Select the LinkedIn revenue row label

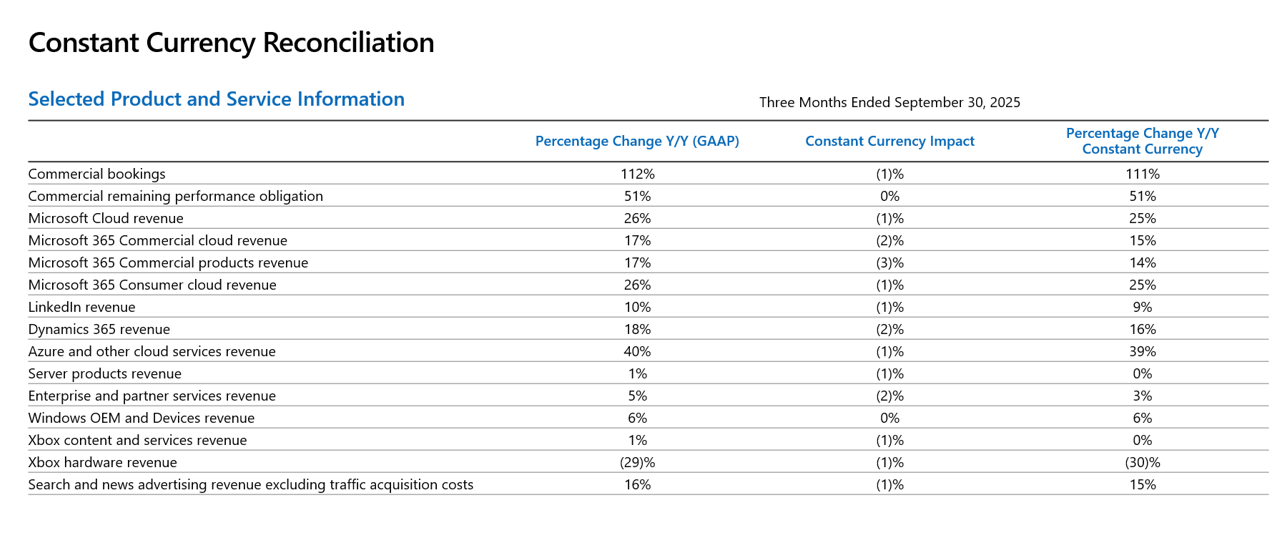[x=81, y=307]
